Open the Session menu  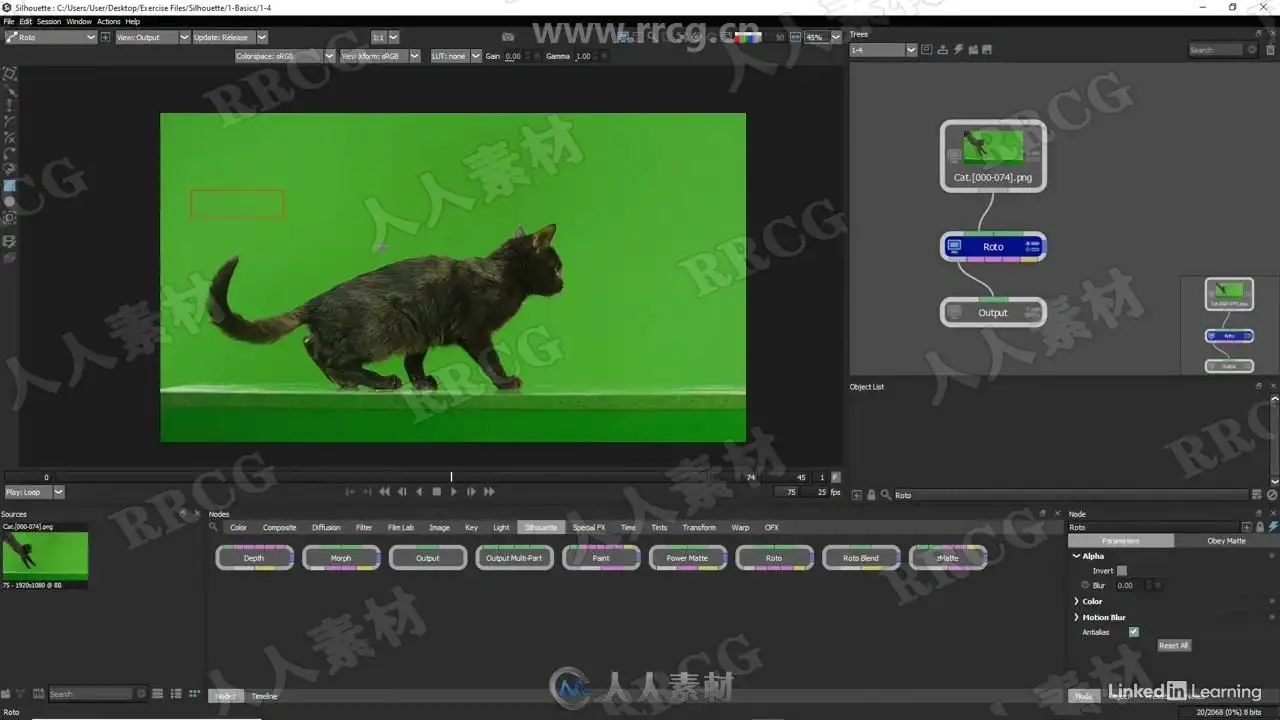click(49, 21)
